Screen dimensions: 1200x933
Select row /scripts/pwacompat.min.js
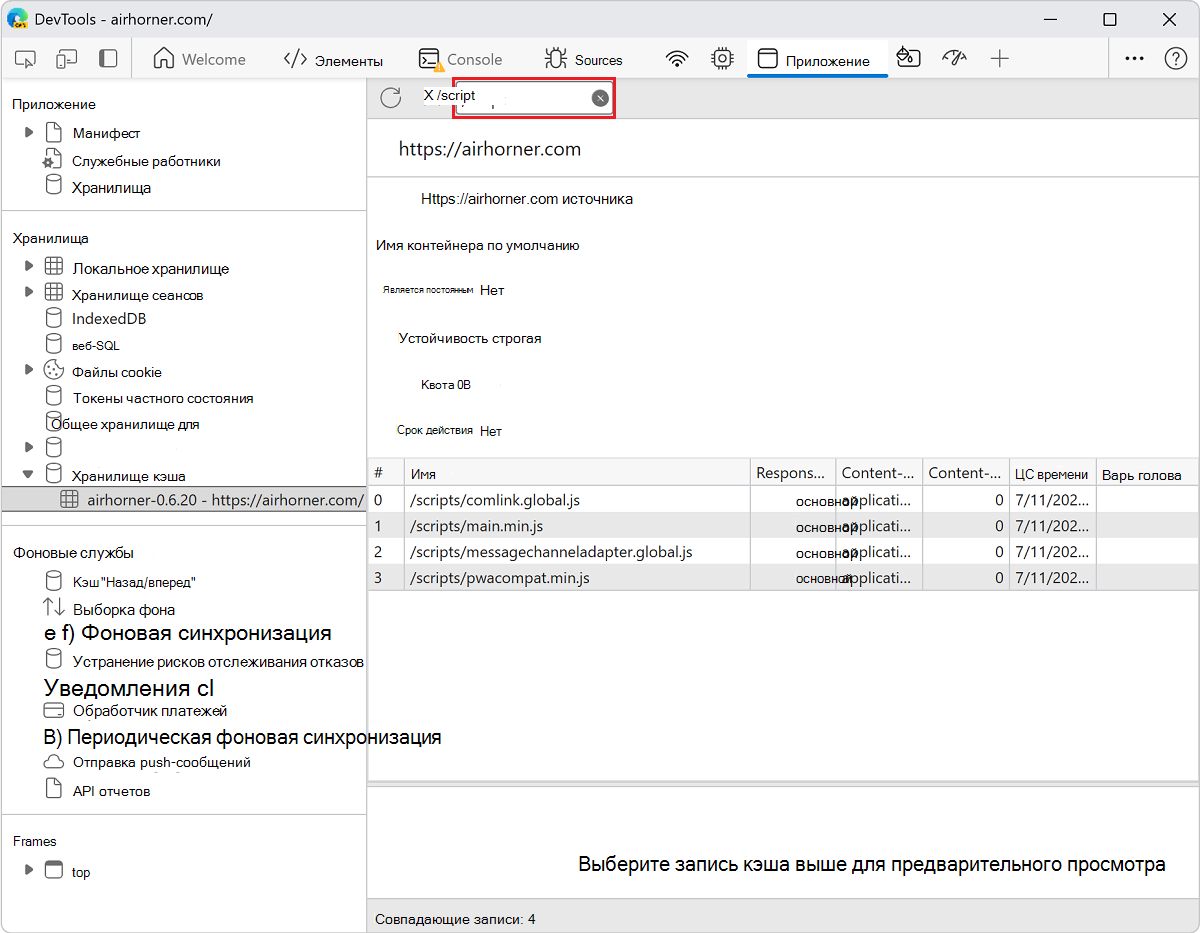783,577
